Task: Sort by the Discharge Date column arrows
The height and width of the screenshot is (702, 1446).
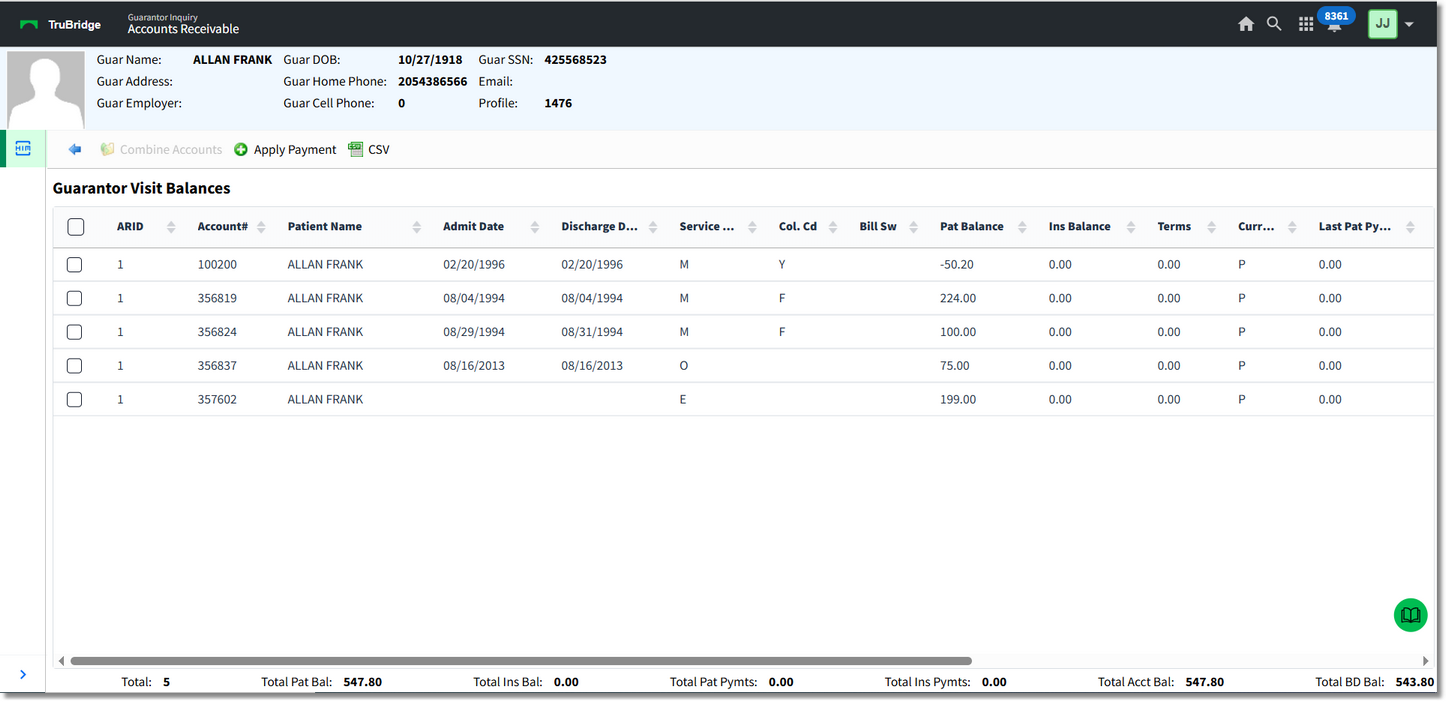Action: [653, 227]
